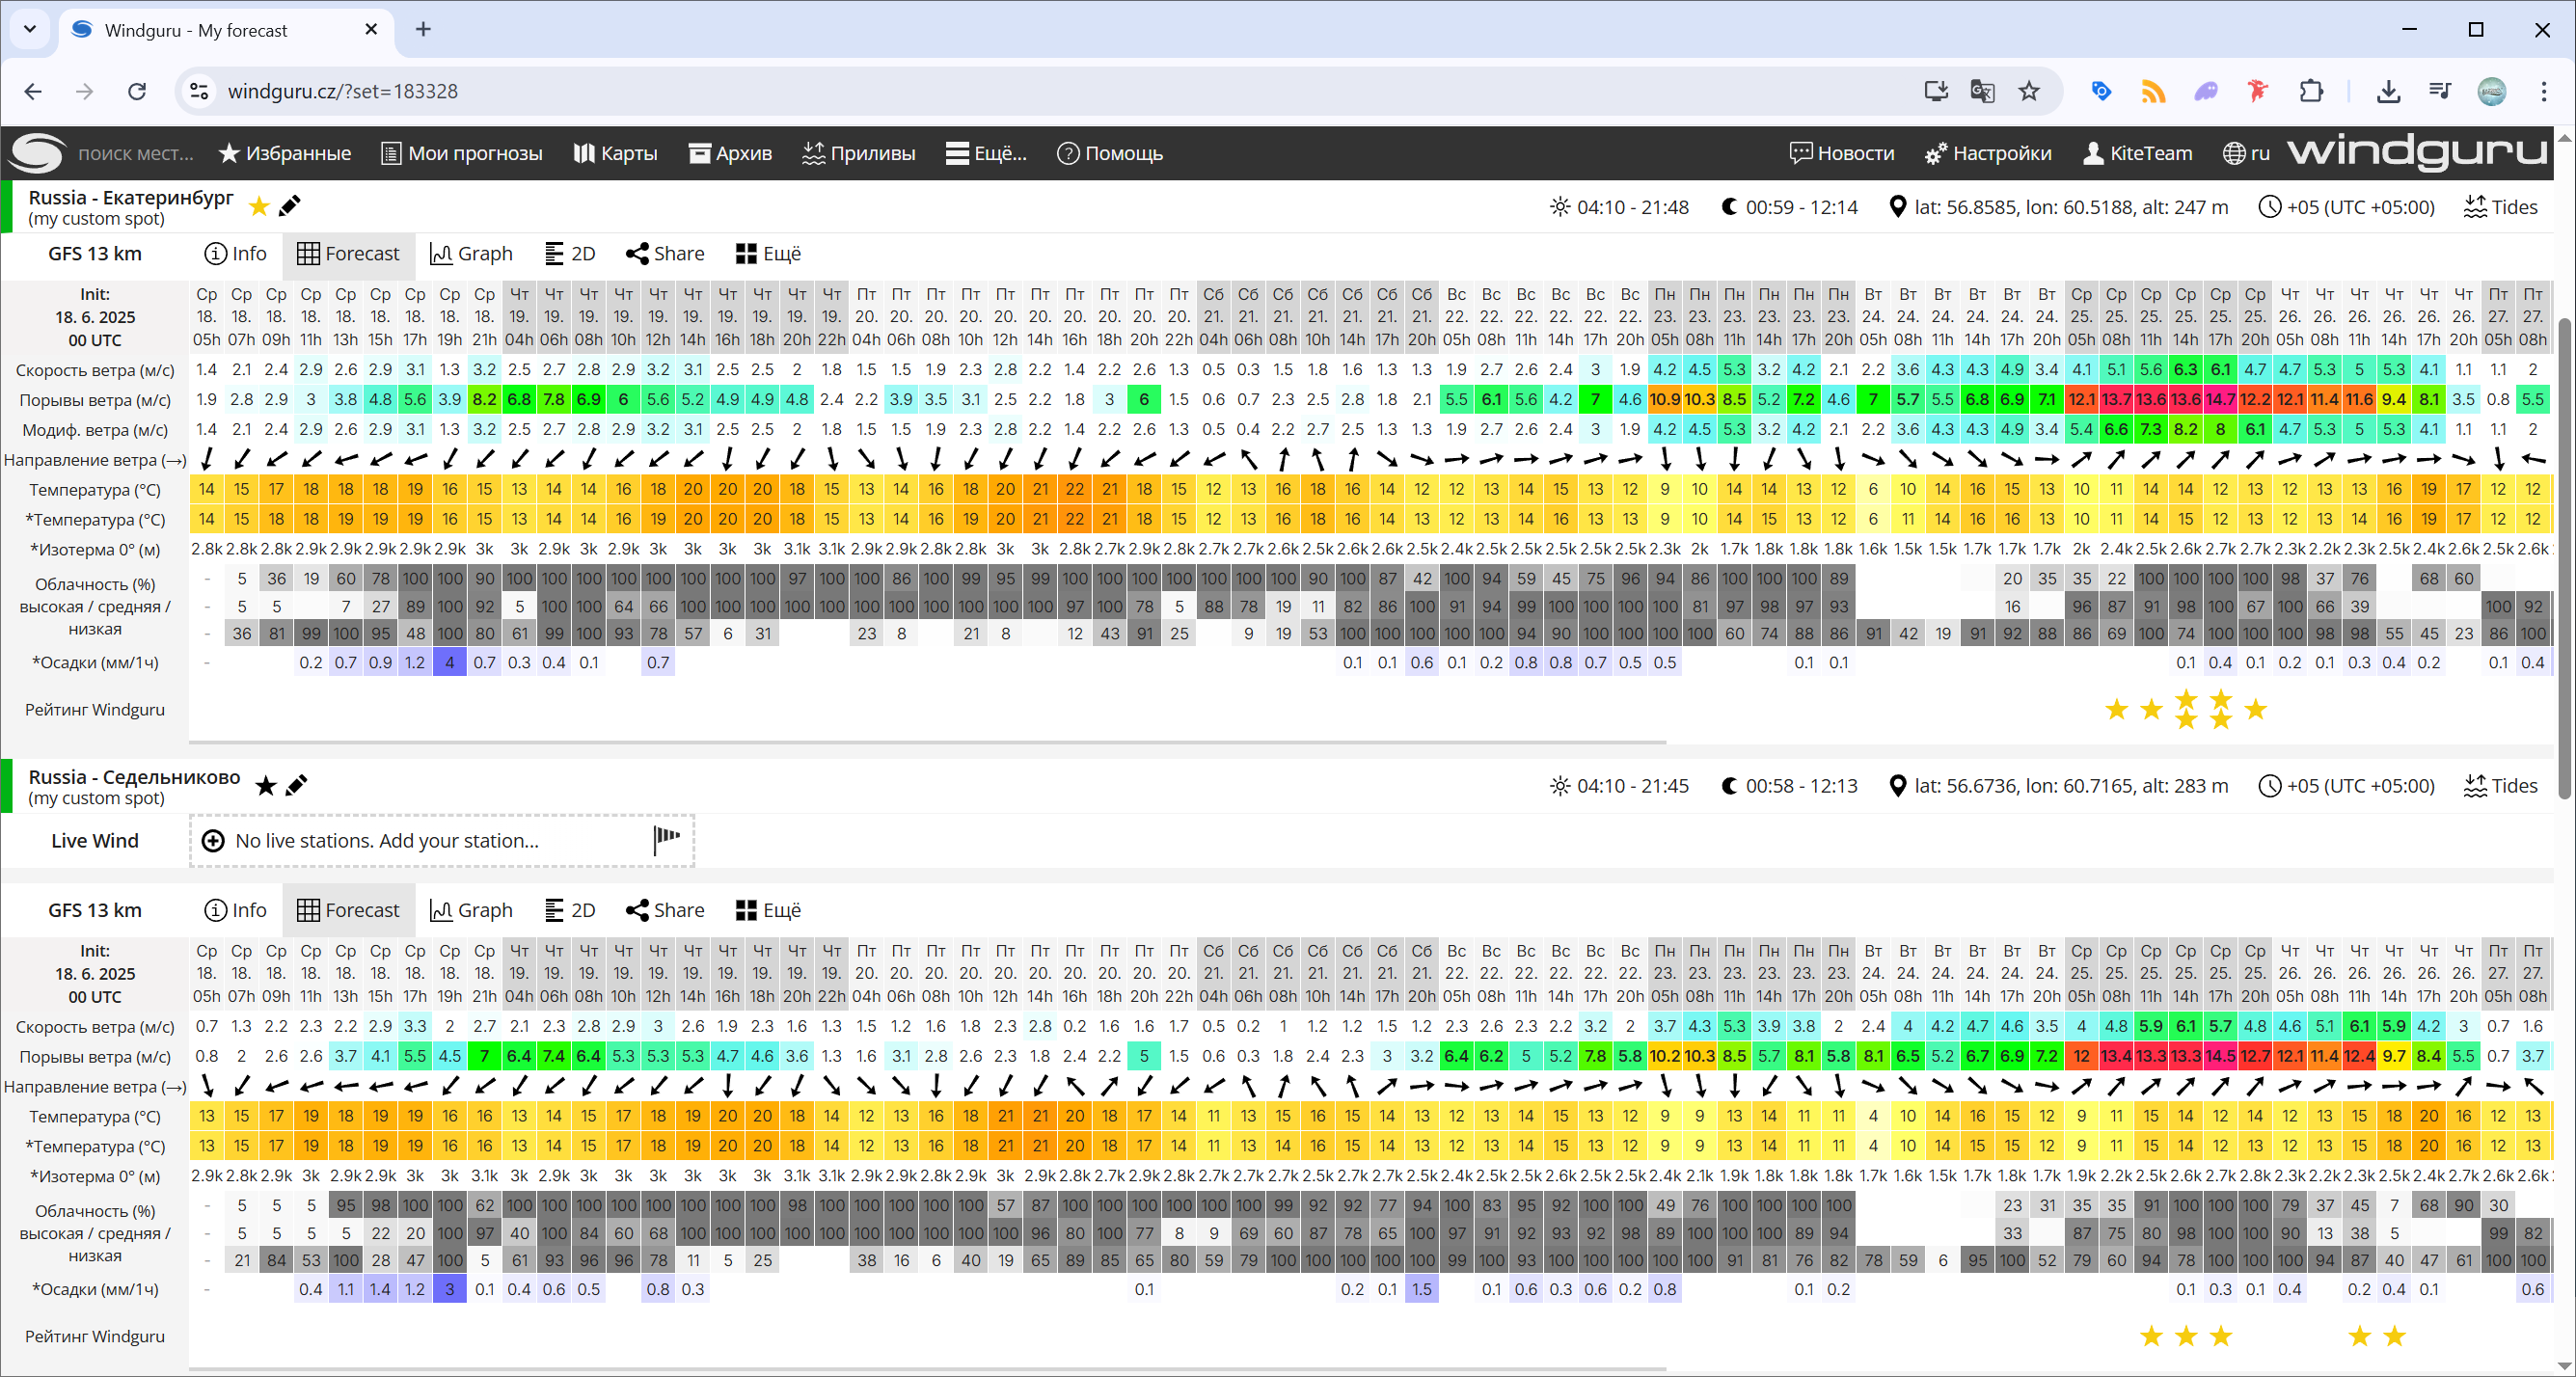Share the Седельниково forecast
Viewport: 2576px width, 1377px height.
[665, 910]
